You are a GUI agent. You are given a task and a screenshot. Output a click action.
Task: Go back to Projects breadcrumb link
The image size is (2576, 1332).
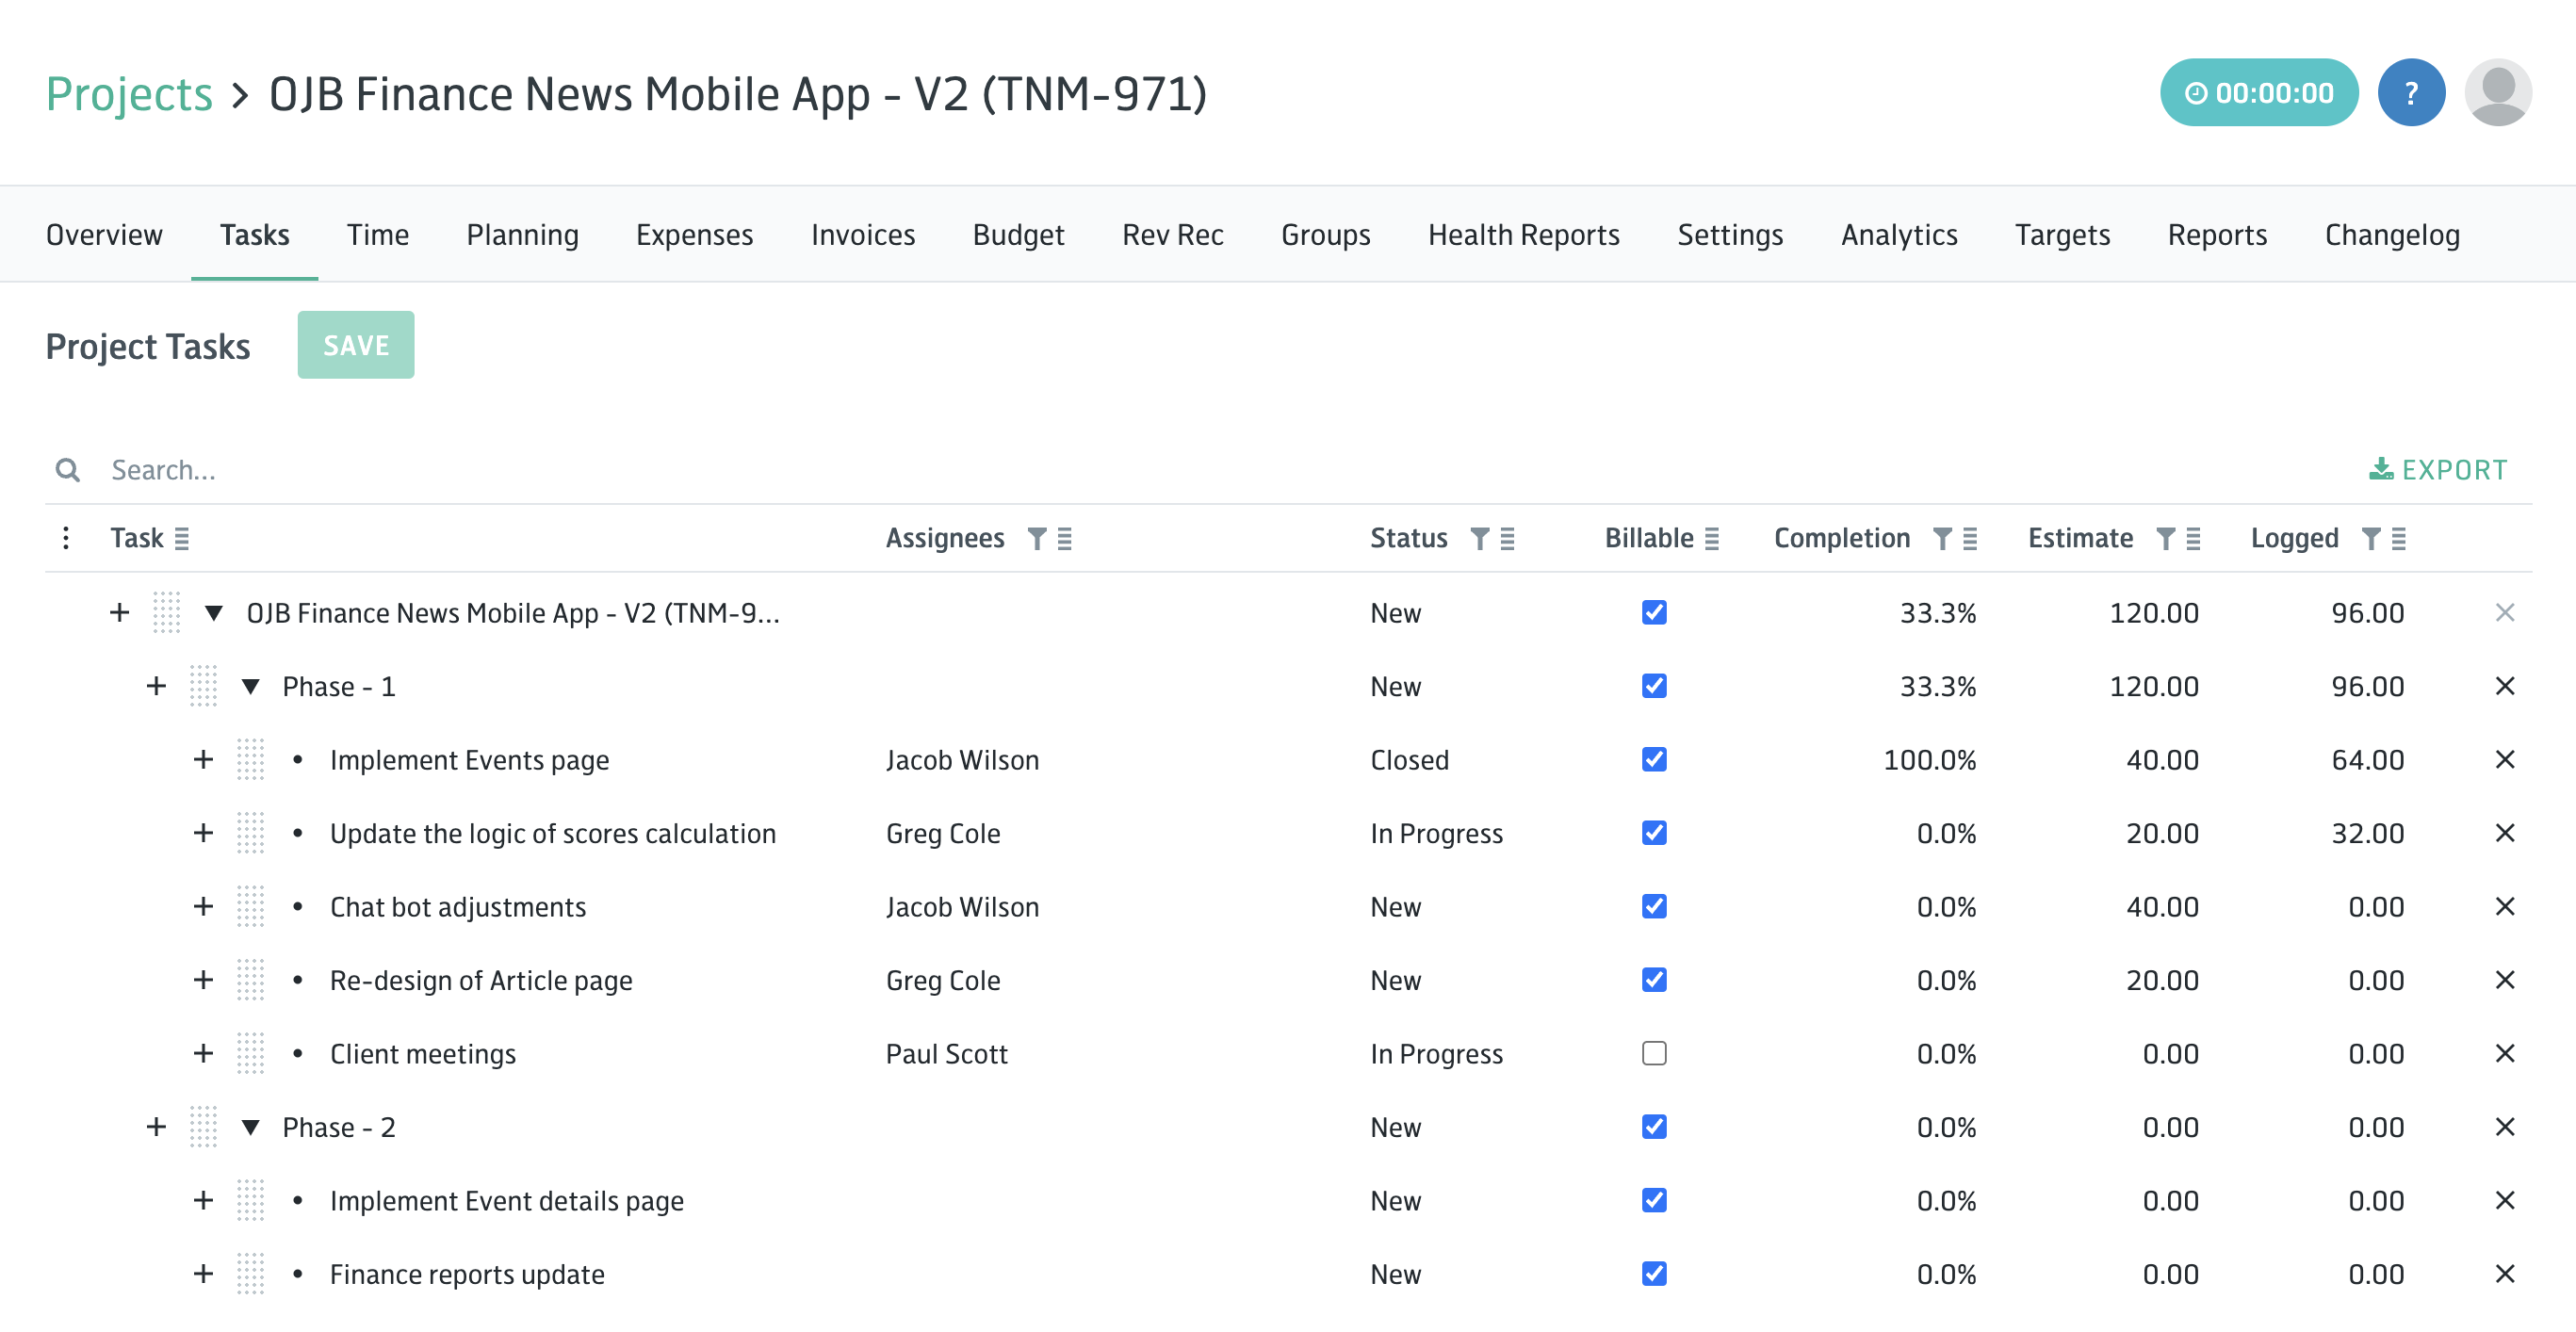click(x=129, y=94)
